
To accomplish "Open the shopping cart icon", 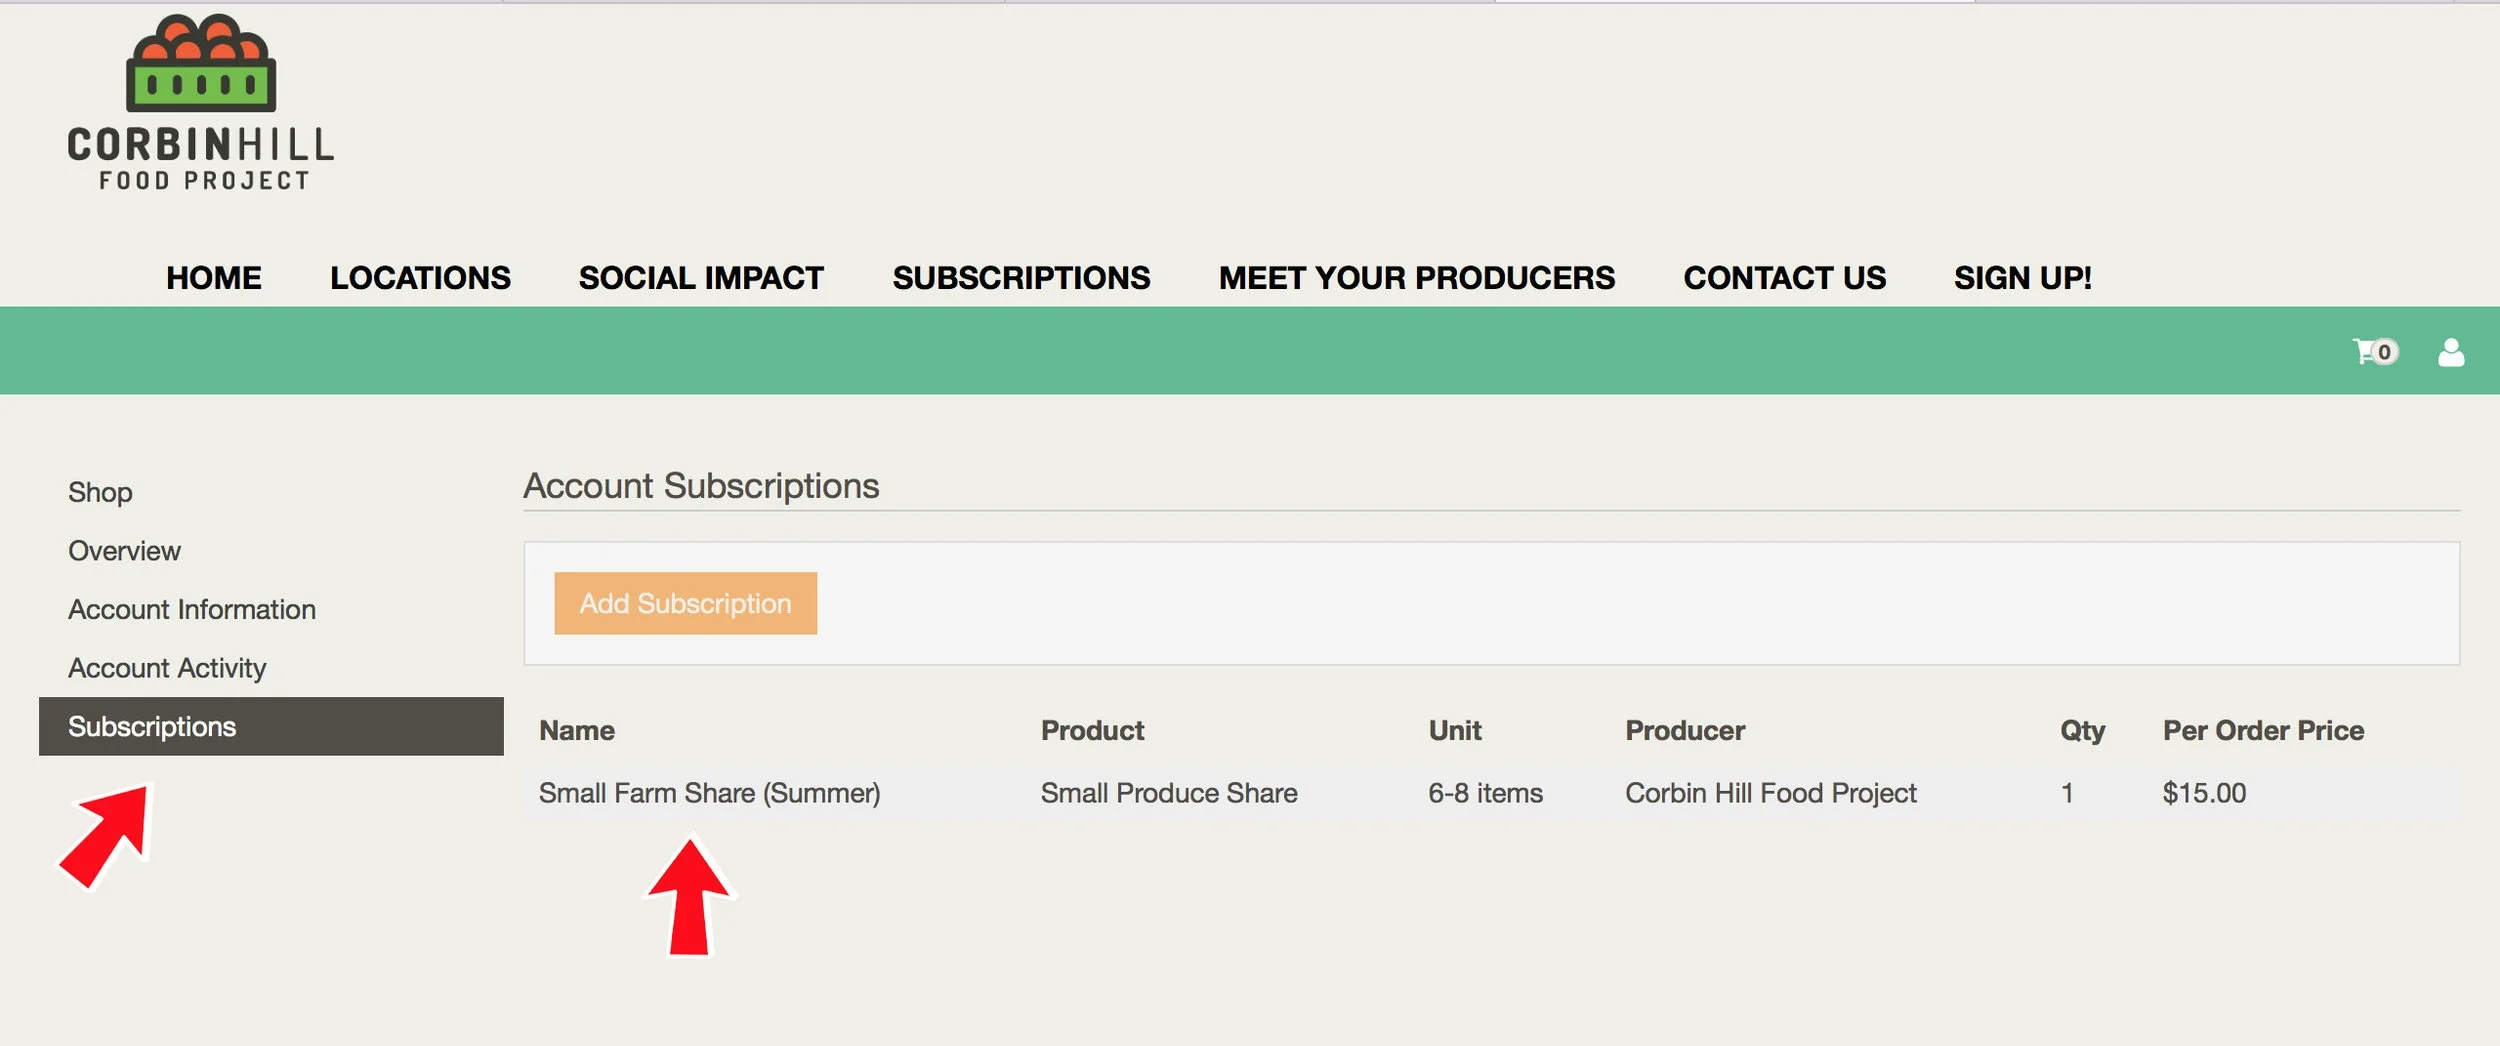I will click(x=2375, y=352).
